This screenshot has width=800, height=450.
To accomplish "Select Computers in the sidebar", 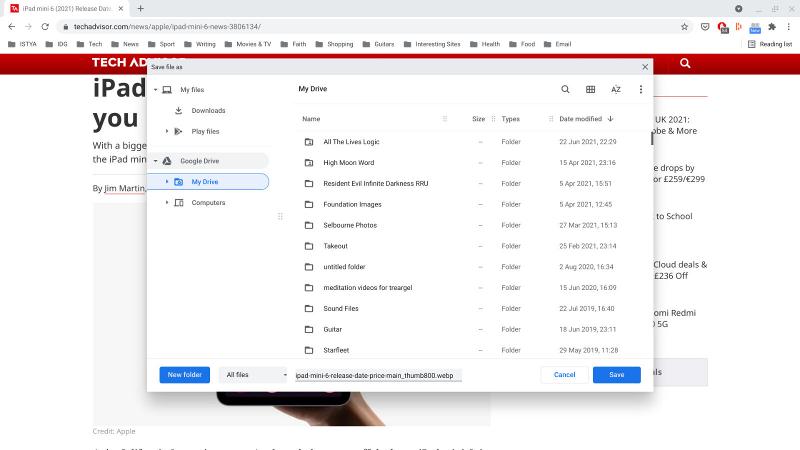I will click(x=208, y=203).
